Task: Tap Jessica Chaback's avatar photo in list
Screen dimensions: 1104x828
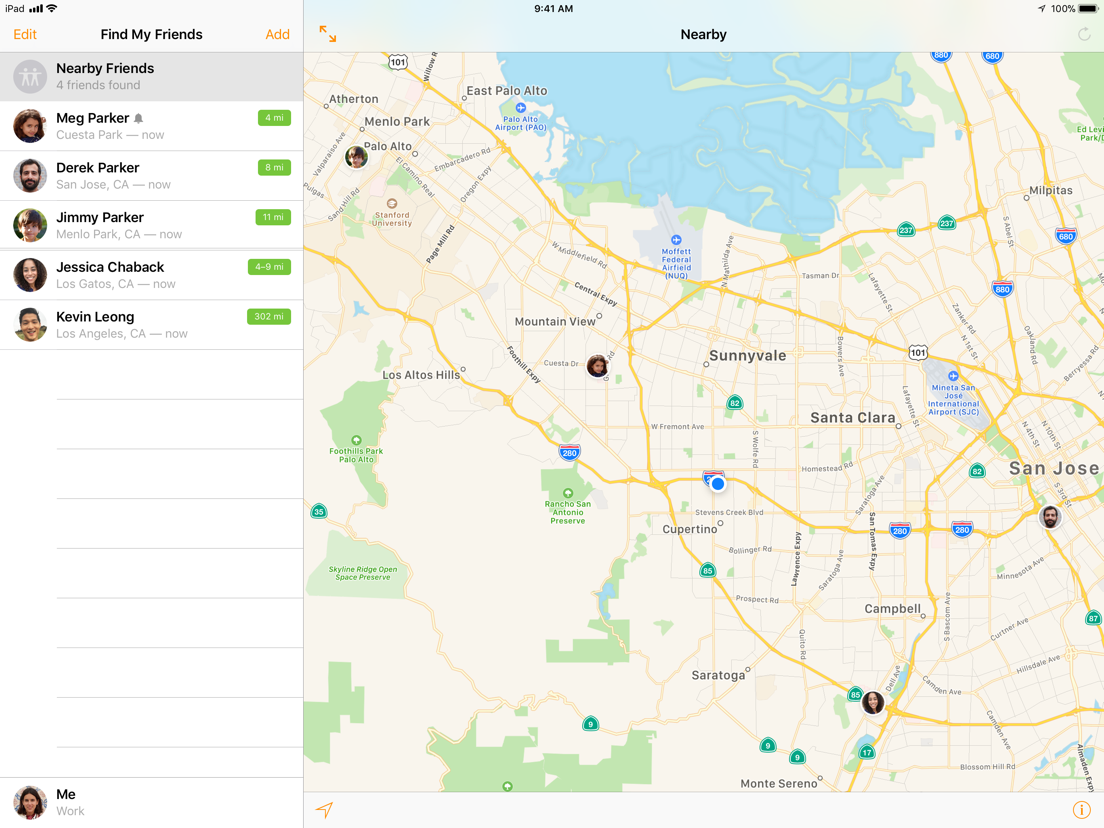Action: (30, 275)
